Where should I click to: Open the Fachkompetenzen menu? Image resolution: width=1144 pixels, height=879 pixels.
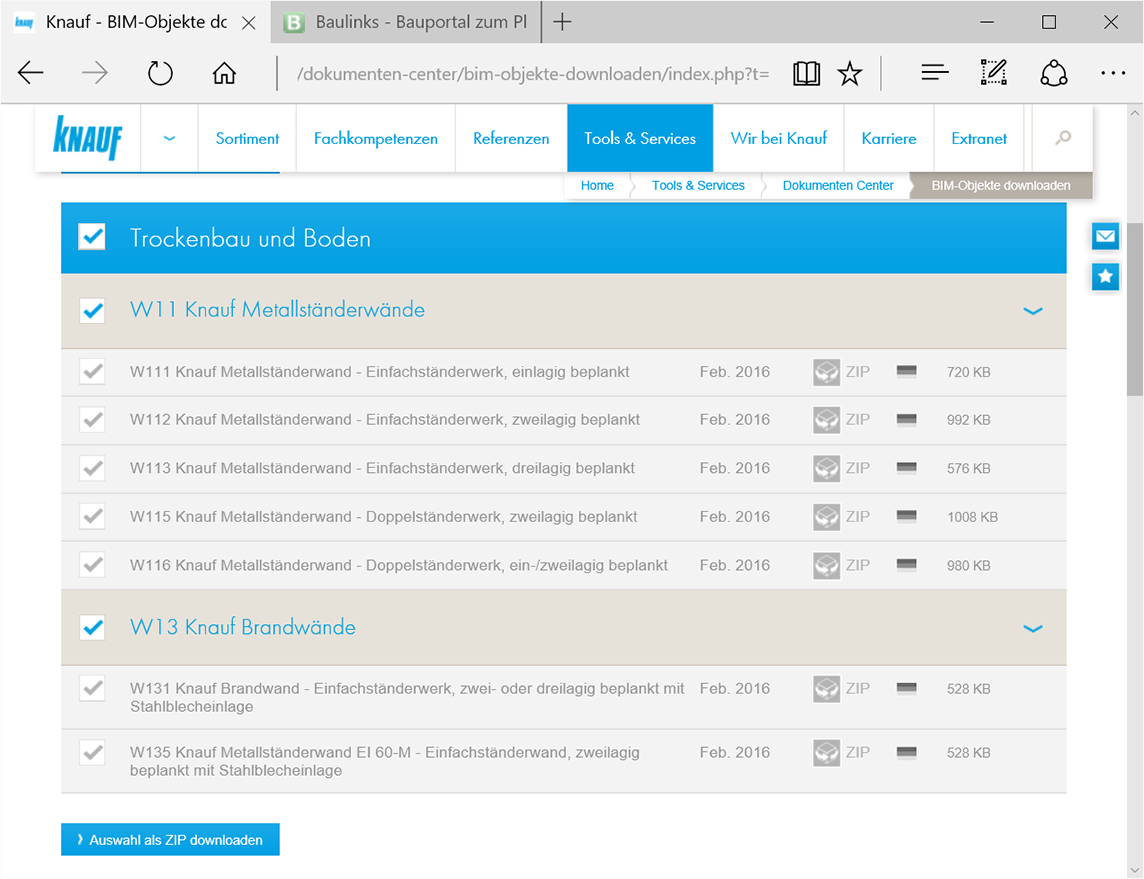click(x=376, y=138)
